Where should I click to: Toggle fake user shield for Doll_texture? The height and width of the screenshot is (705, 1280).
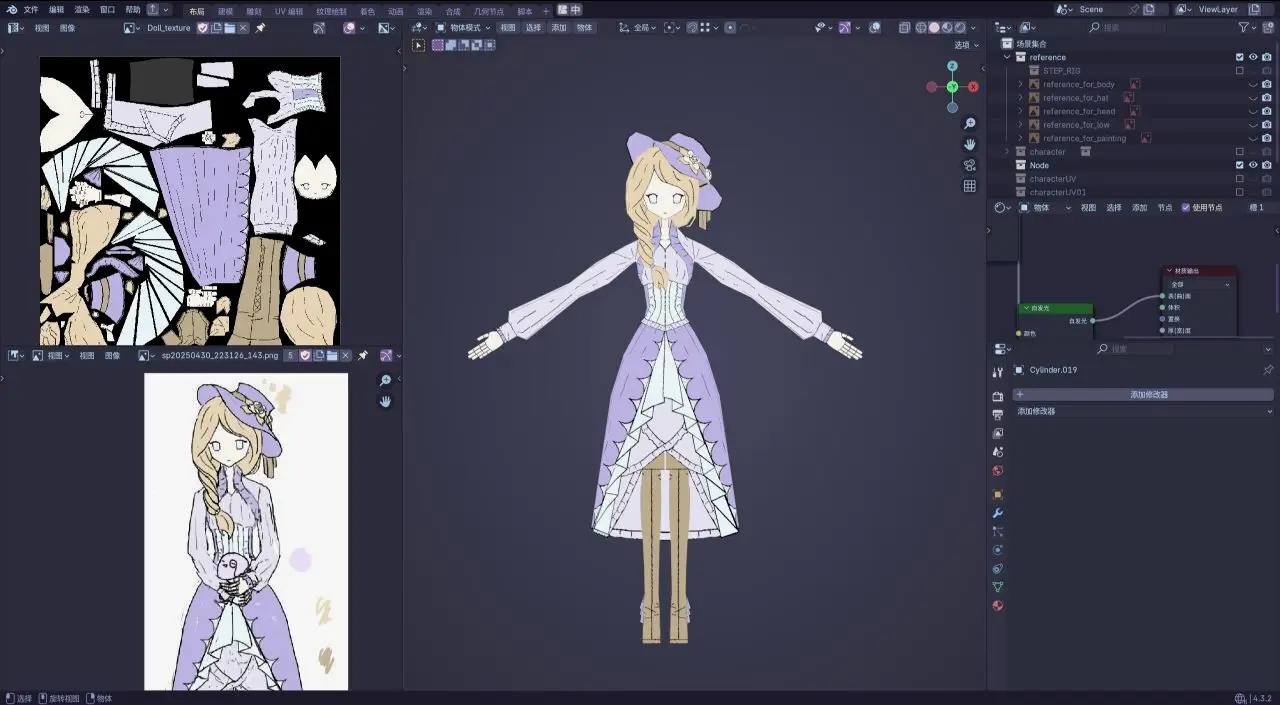203,28
